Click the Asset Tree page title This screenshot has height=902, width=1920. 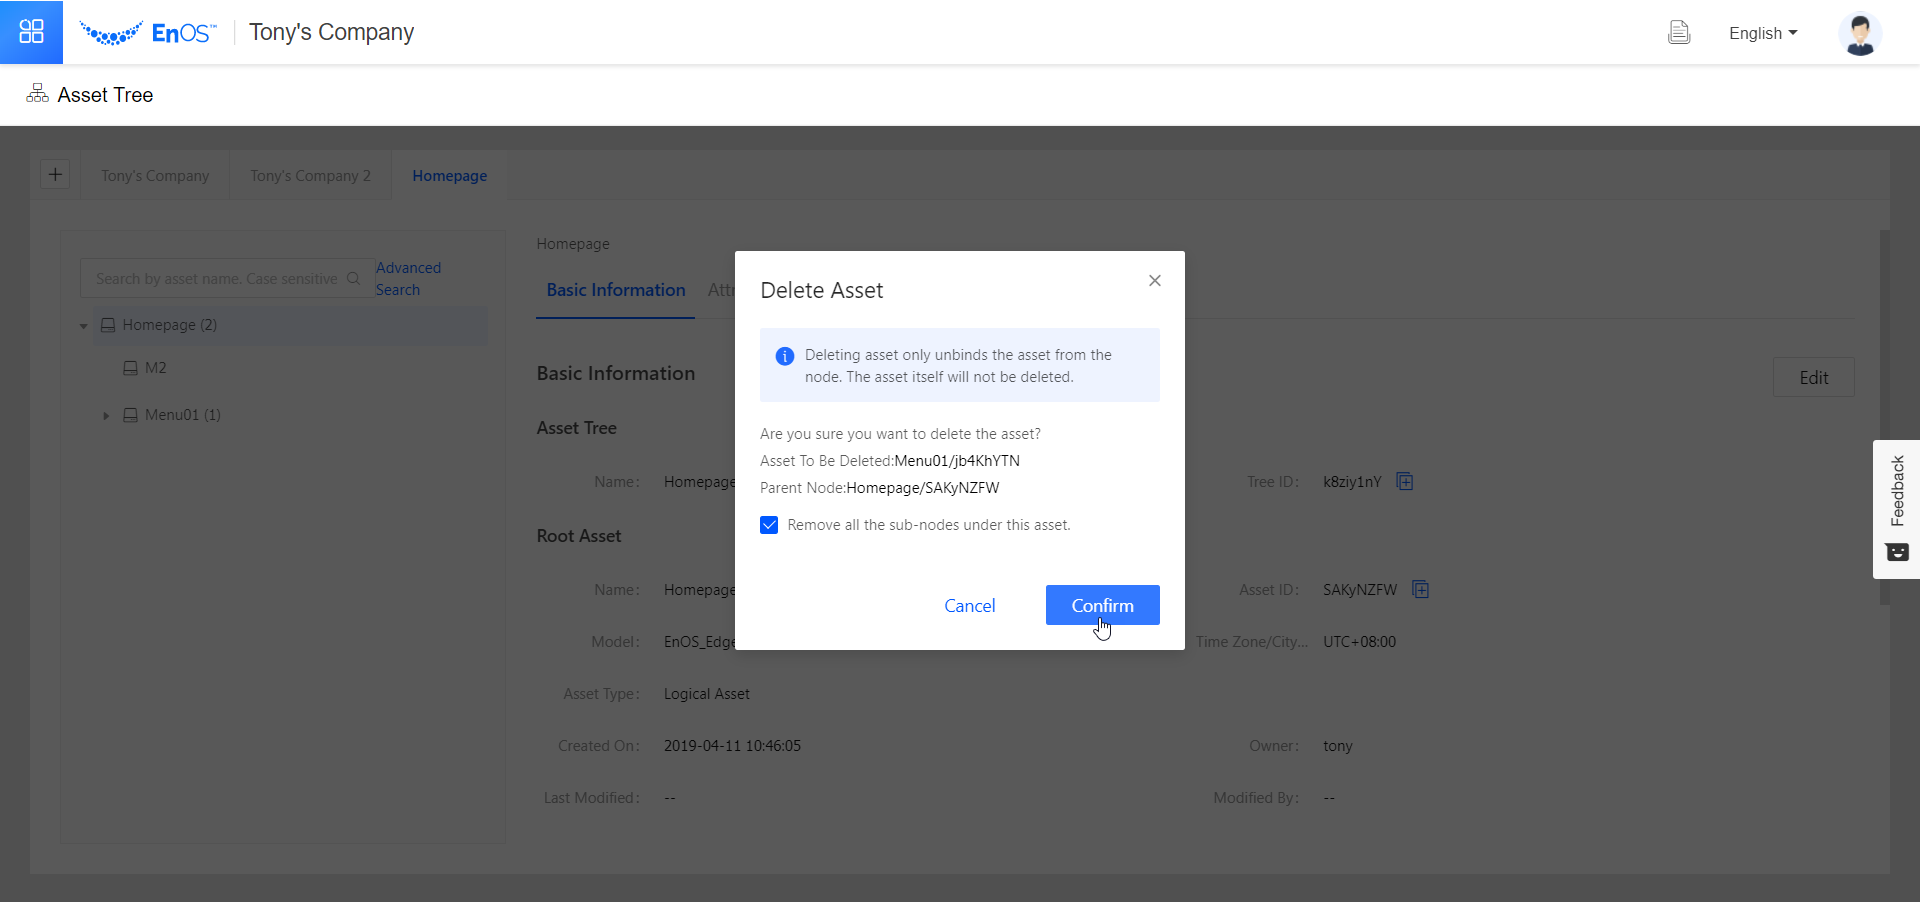coord(105,95)
